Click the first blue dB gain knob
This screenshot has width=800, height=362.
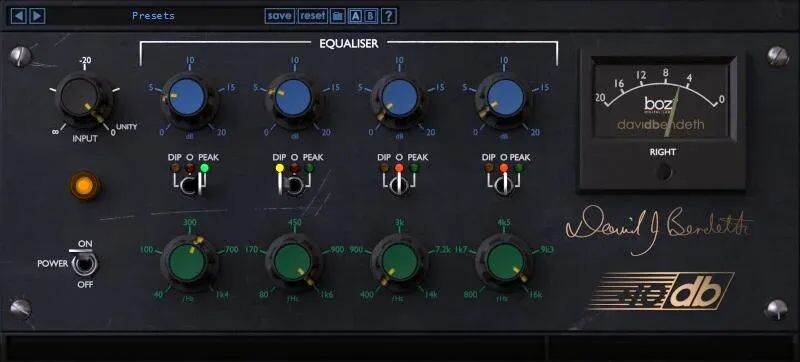pyautogui.click(x=188, y=98)
